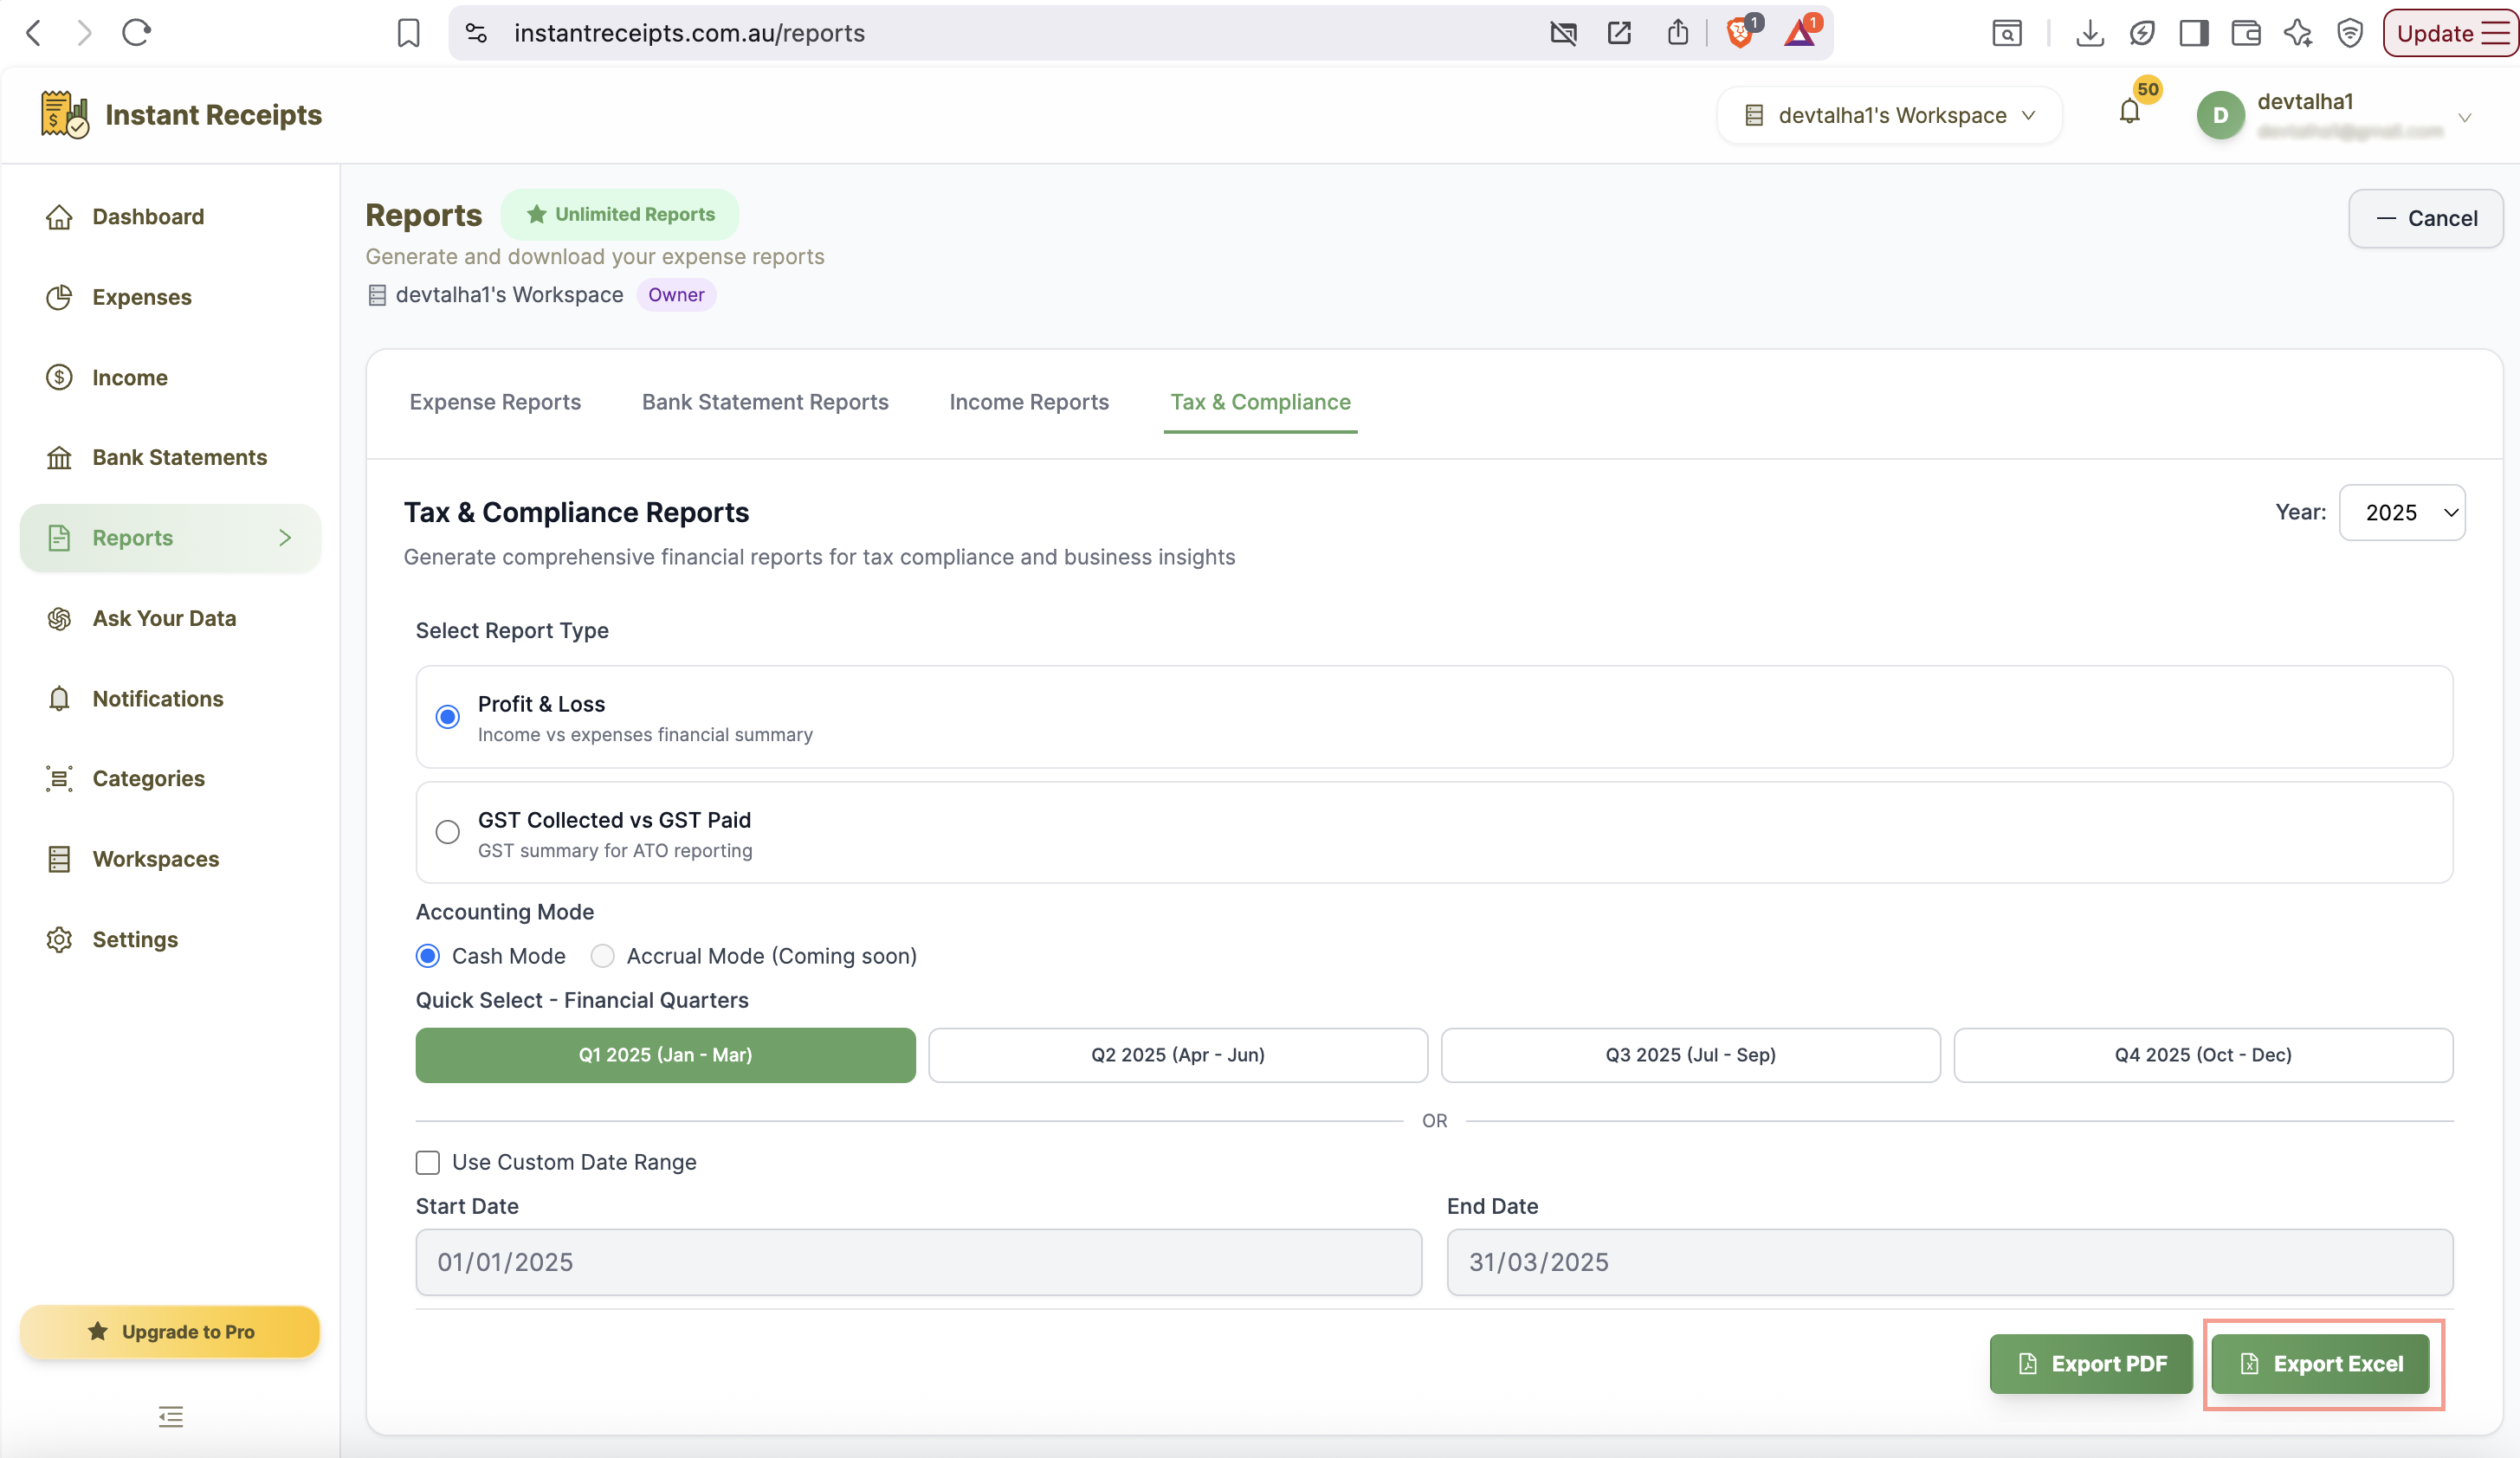
Task: Click the Unlimited Reports badge
Action: tap(620, 214)
